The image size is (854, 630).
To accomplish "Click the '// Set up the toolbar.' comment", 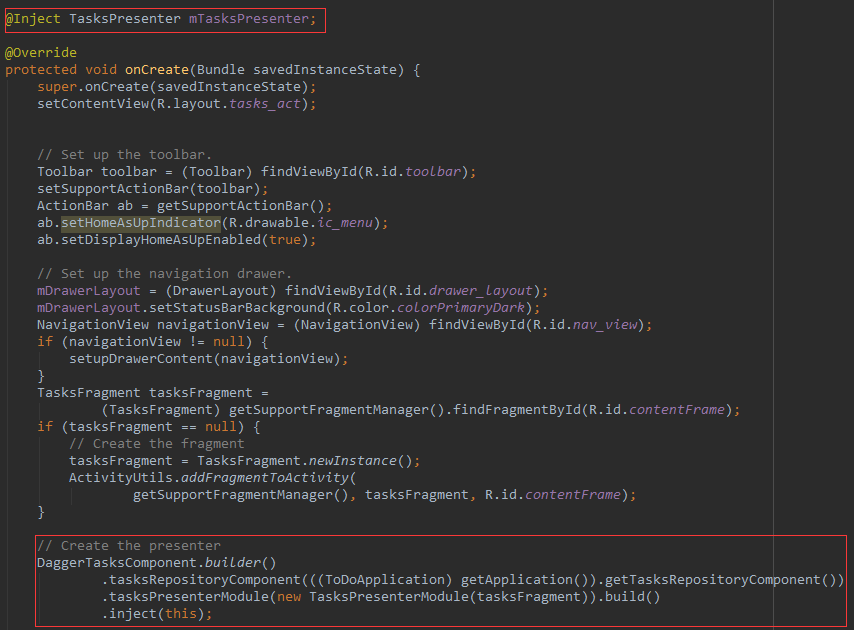I will 124,155.
